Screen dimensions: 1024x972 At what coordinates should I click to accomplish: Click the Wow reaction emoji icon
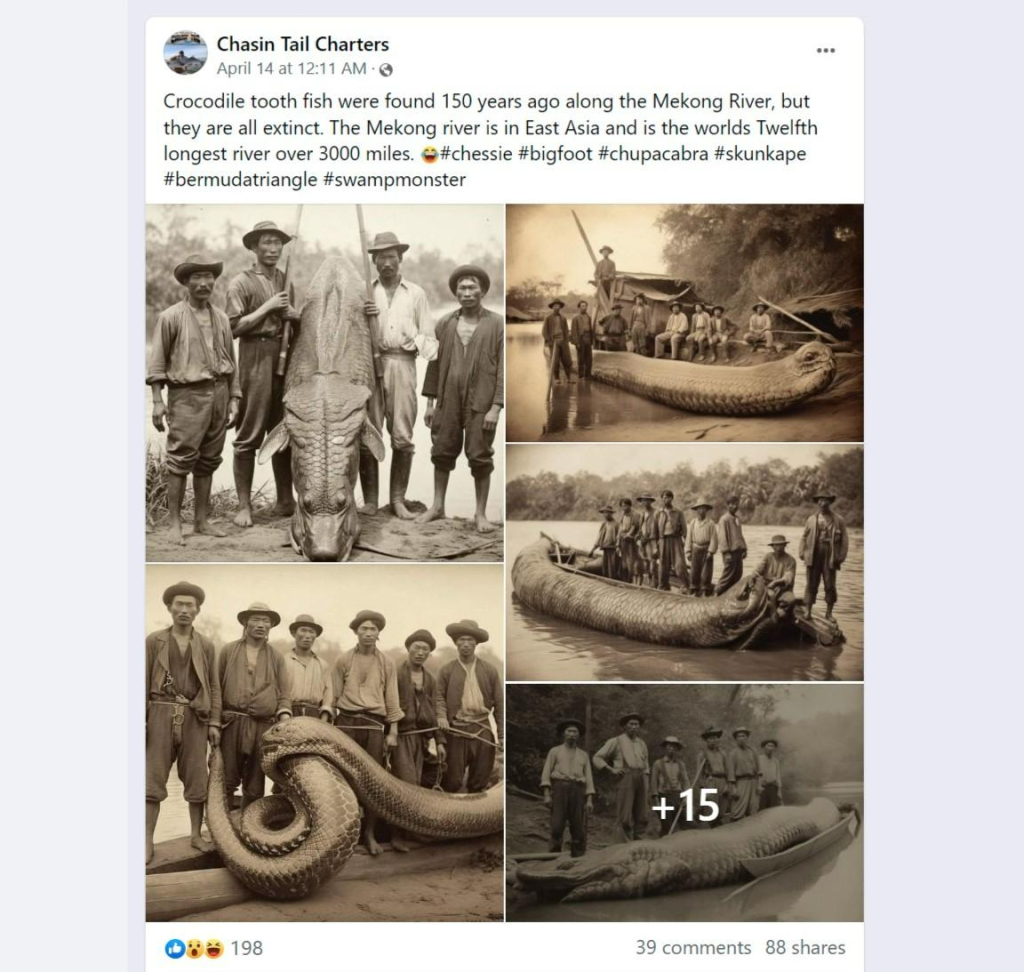[x=195, y=948]
